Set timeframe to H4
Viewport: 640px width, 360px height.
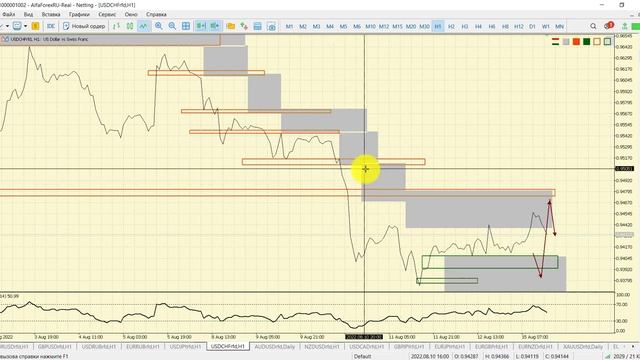point(478,26)
